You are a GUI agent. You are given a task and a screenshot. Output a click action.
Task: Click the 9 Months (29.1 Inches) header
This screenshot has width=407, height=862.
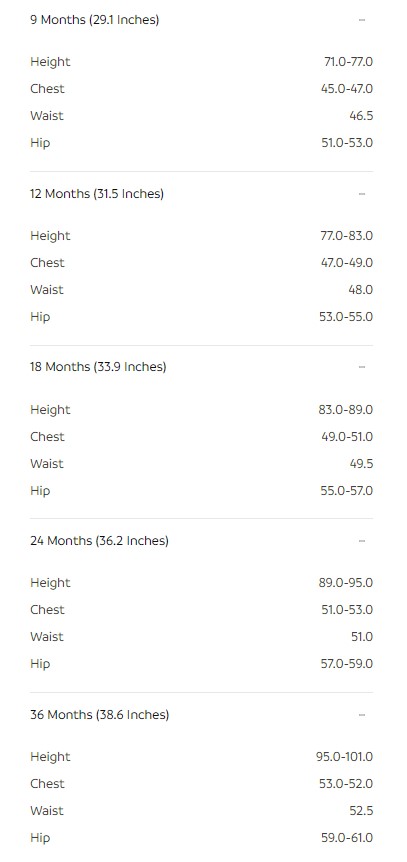[95, 20]
